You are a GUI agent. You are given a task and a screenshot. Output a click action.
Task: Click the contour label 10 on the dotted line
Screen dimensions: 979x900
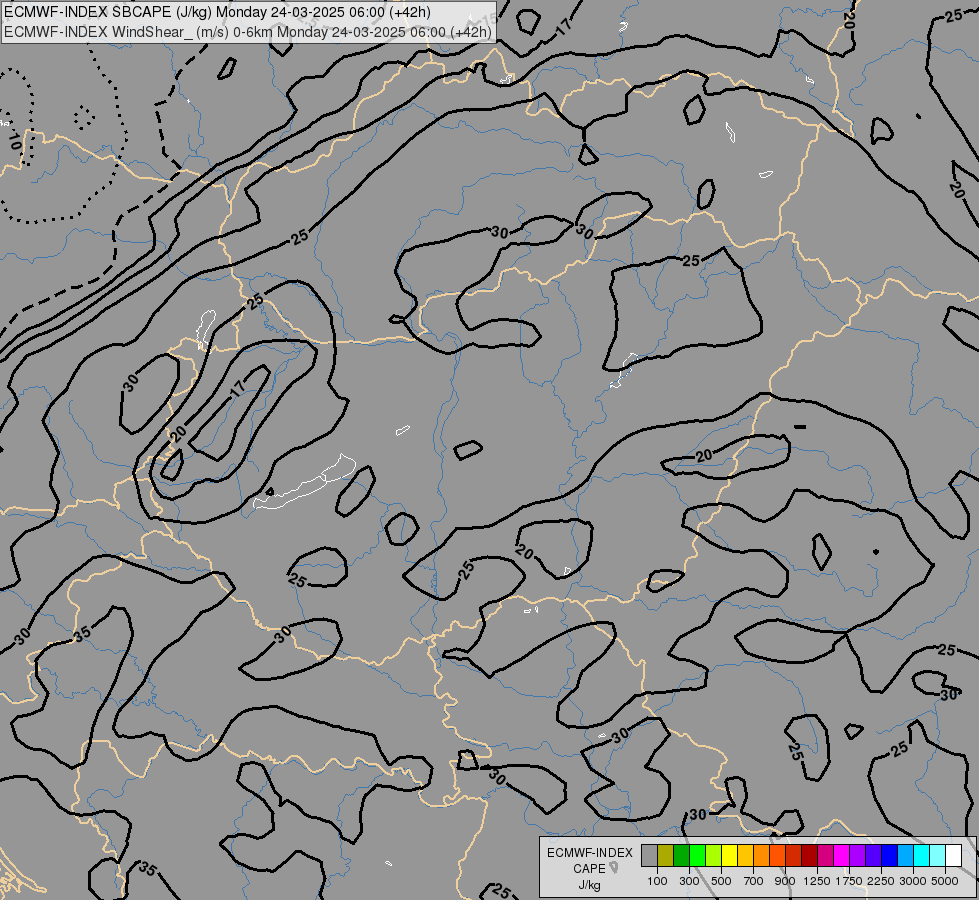pos(15,141)
